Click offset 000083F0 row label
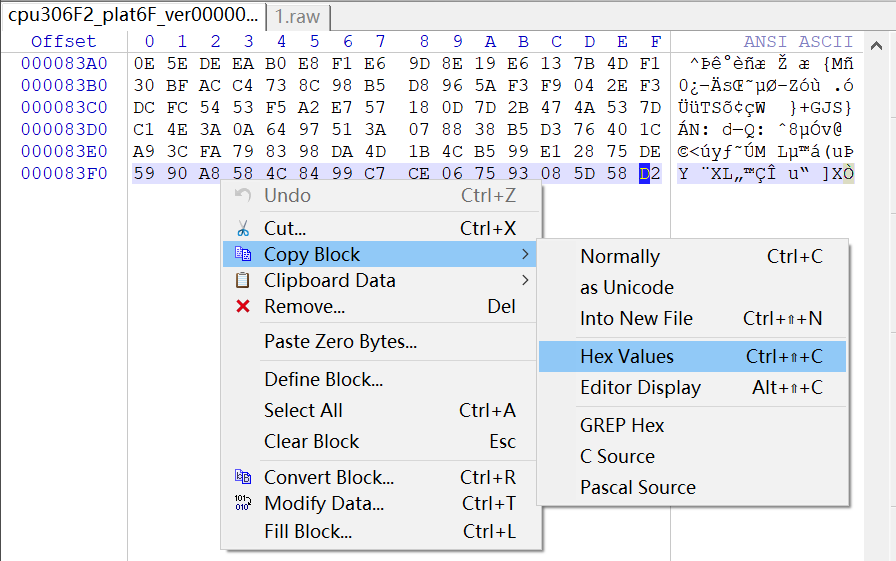 tap(64, 173)
